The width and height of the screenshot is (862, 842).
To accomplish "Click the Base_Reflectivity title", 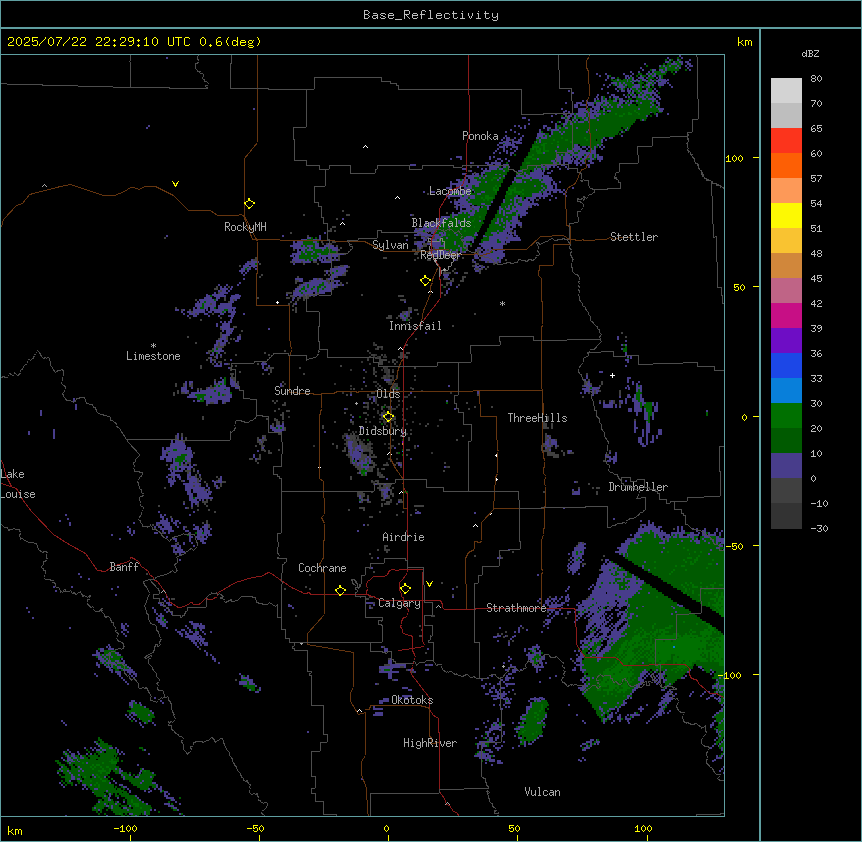I will (431, 15).
